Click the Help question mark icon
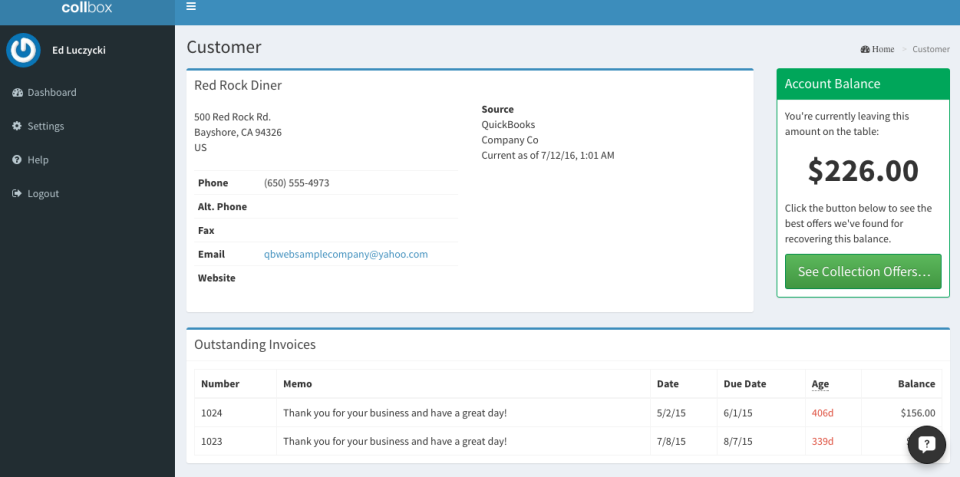 coord(17,160)
